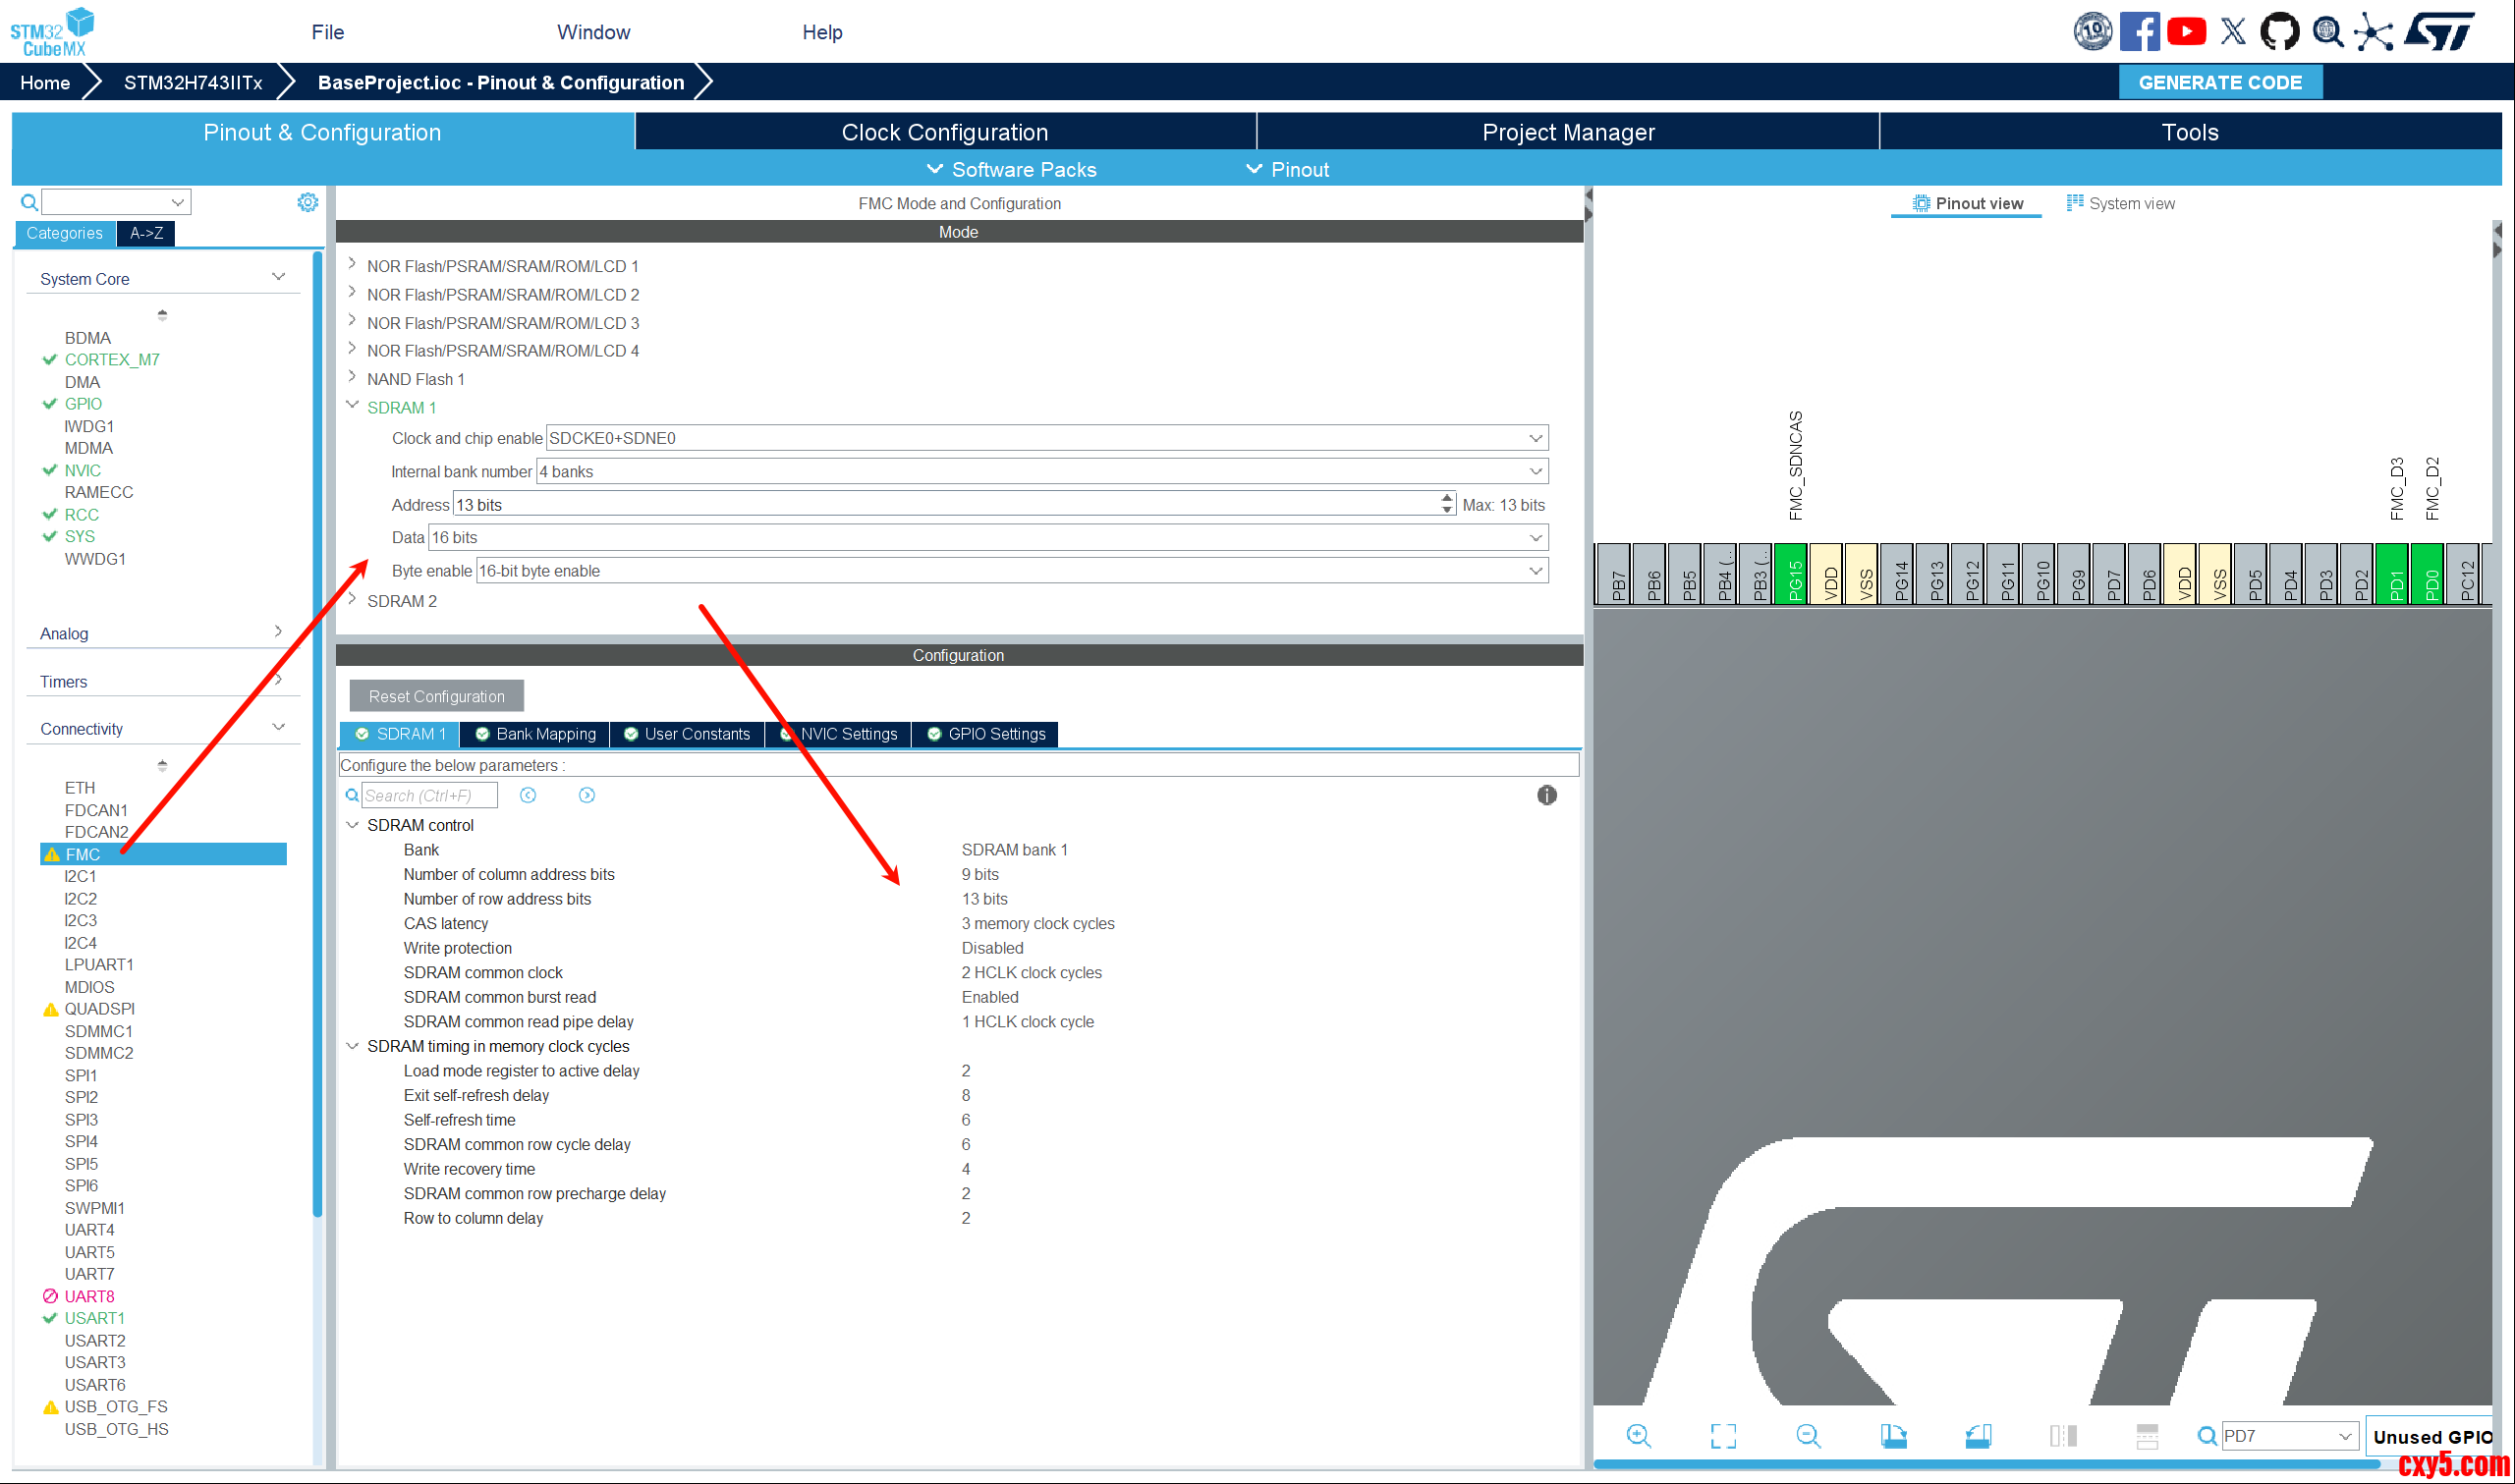This screenshot has height=1484, width=2515.
Task: Expand the SDRAM 2 mode entry
Action: coord(352,600)
